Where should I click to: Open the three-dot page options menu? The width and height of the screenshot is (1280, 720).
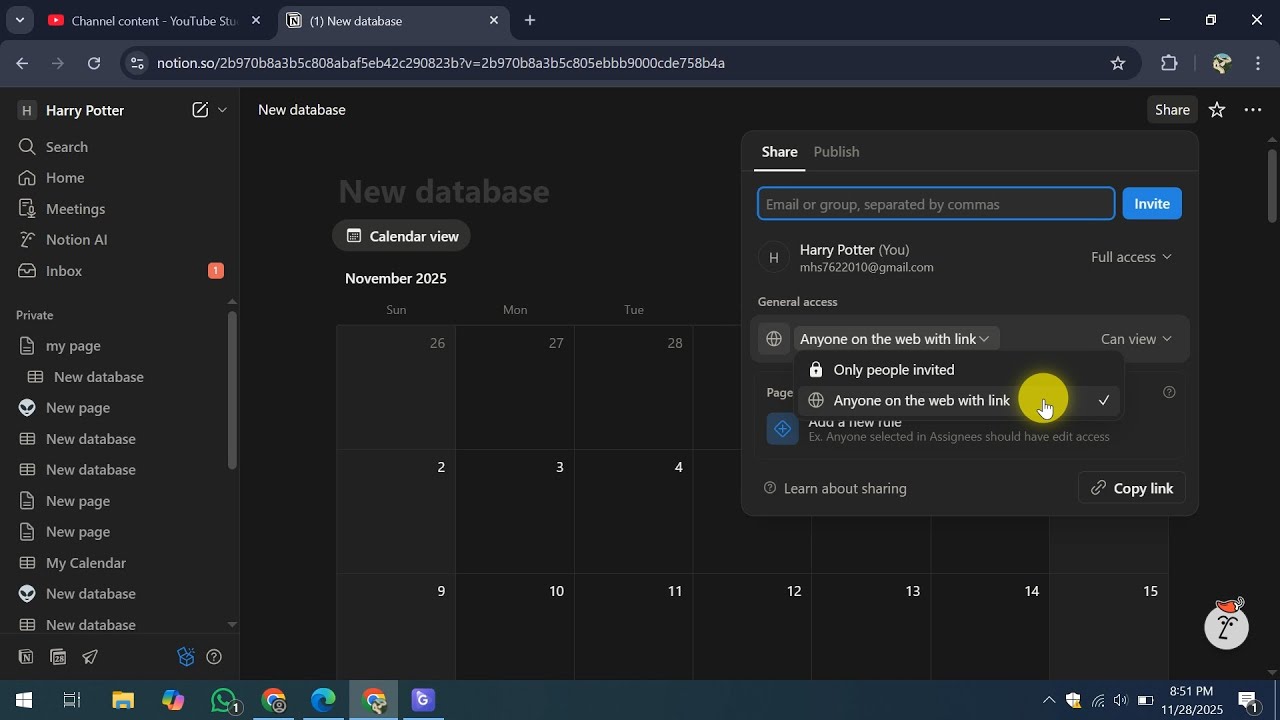(x=1252, y=110)
